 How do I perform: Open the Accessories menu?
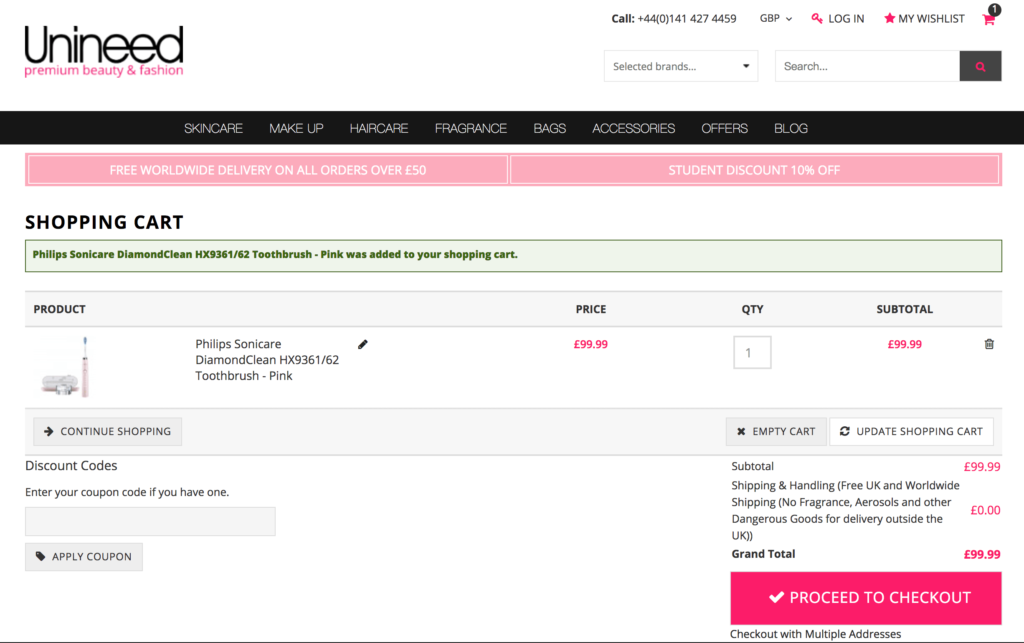pyautogui.click(x=633, y=129)
